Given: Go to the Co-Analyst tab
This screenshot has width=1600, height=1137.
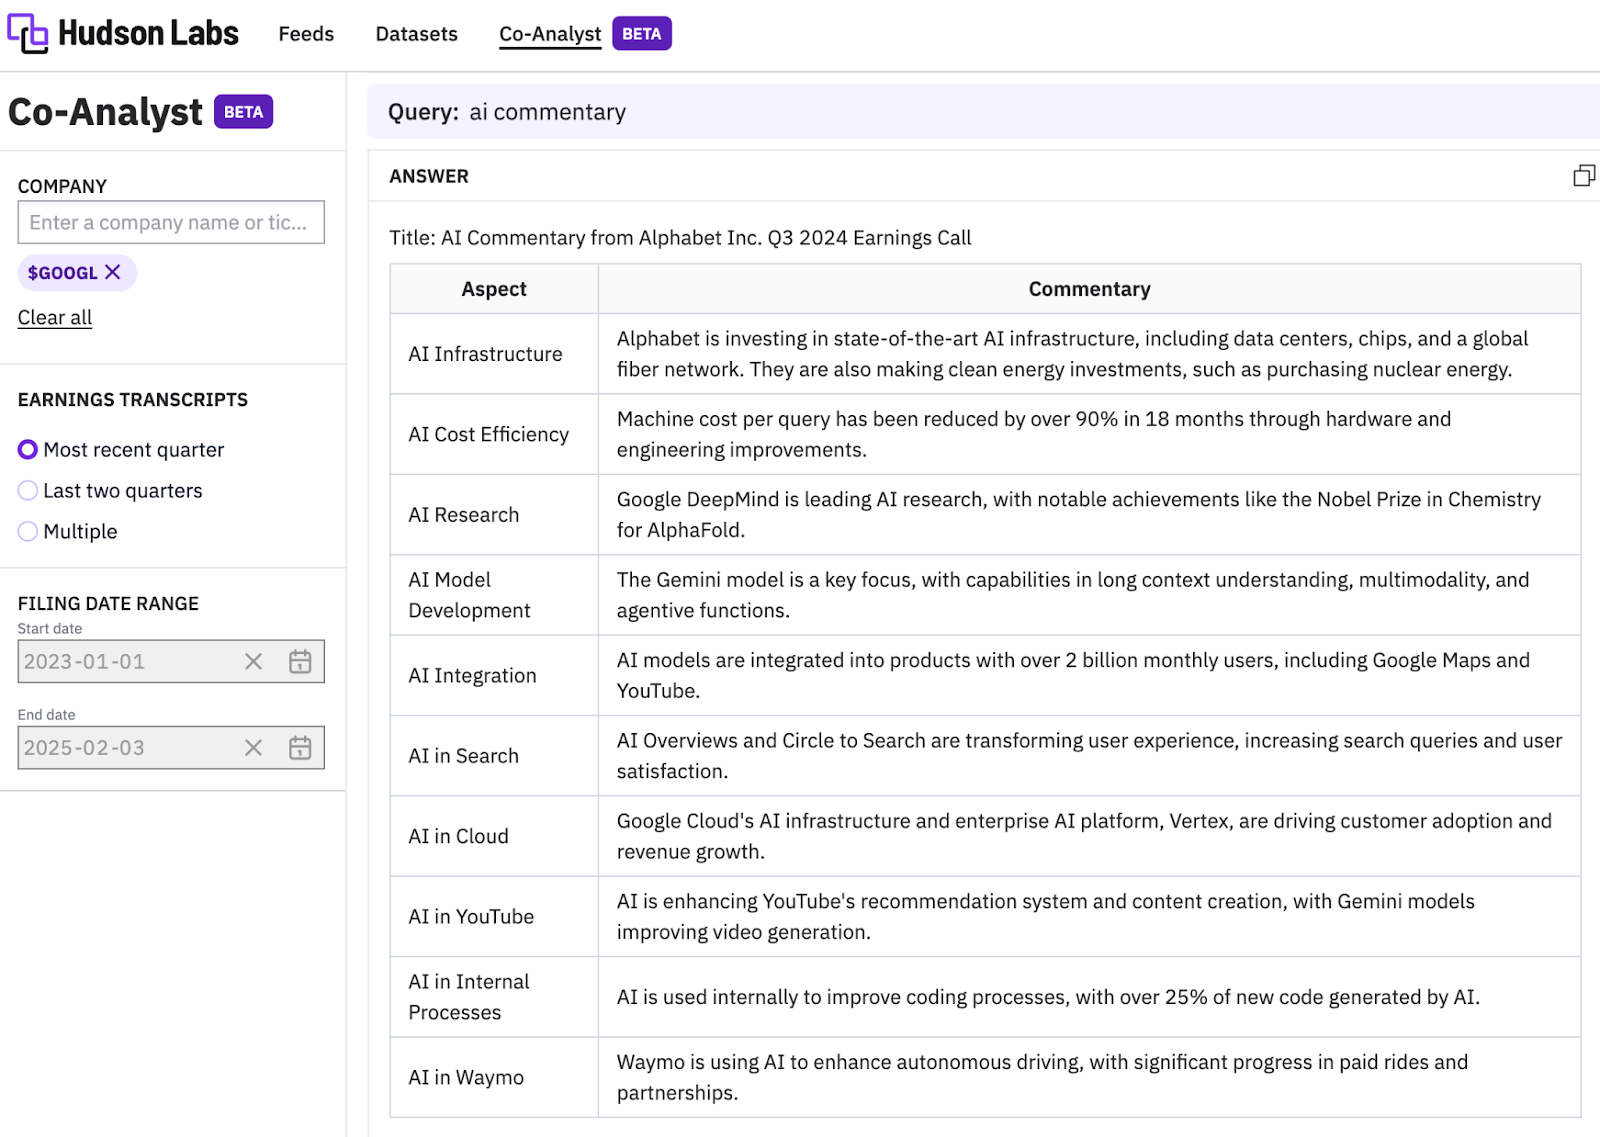Looking at the screenshot, I should click(550, 34).
